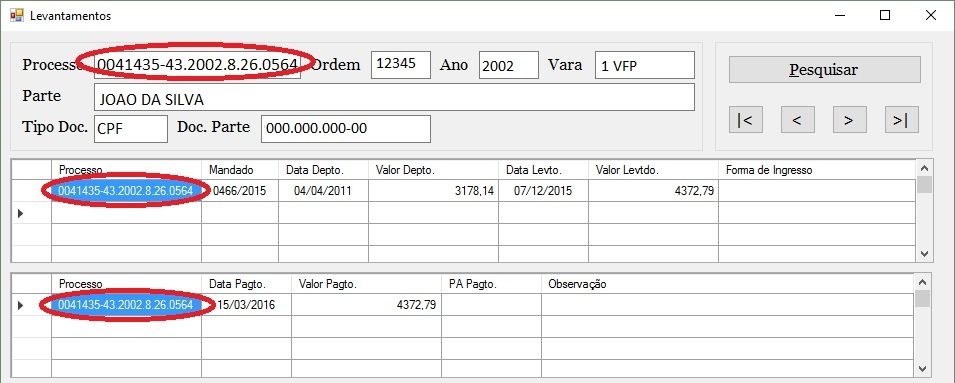Go to next record arrow button
Image resolution: width=955 pixels, height=383 pixels.
click(x=850, y=120)
